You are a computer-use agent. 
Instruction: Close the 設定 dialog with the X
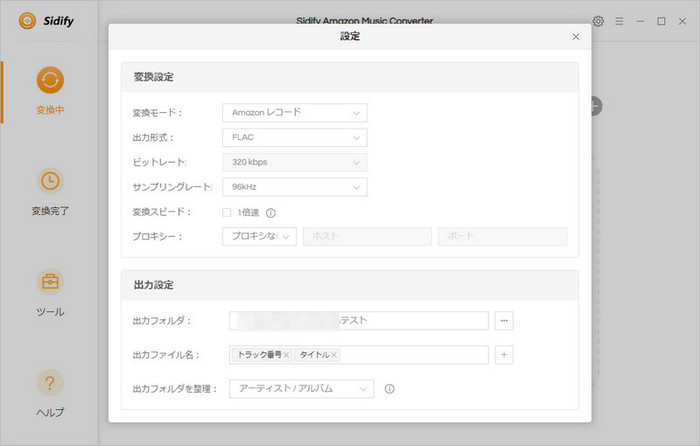coord(576,37)
